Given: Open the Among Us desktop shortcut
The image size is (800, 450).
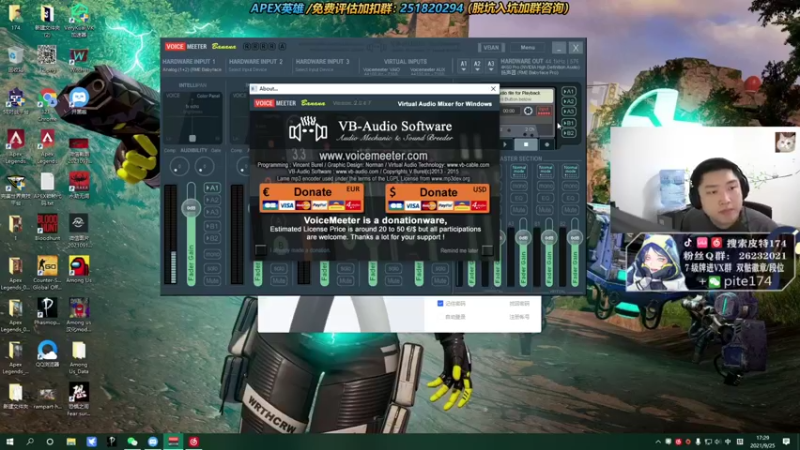Looking at the screenshot, I should point(79,266).
